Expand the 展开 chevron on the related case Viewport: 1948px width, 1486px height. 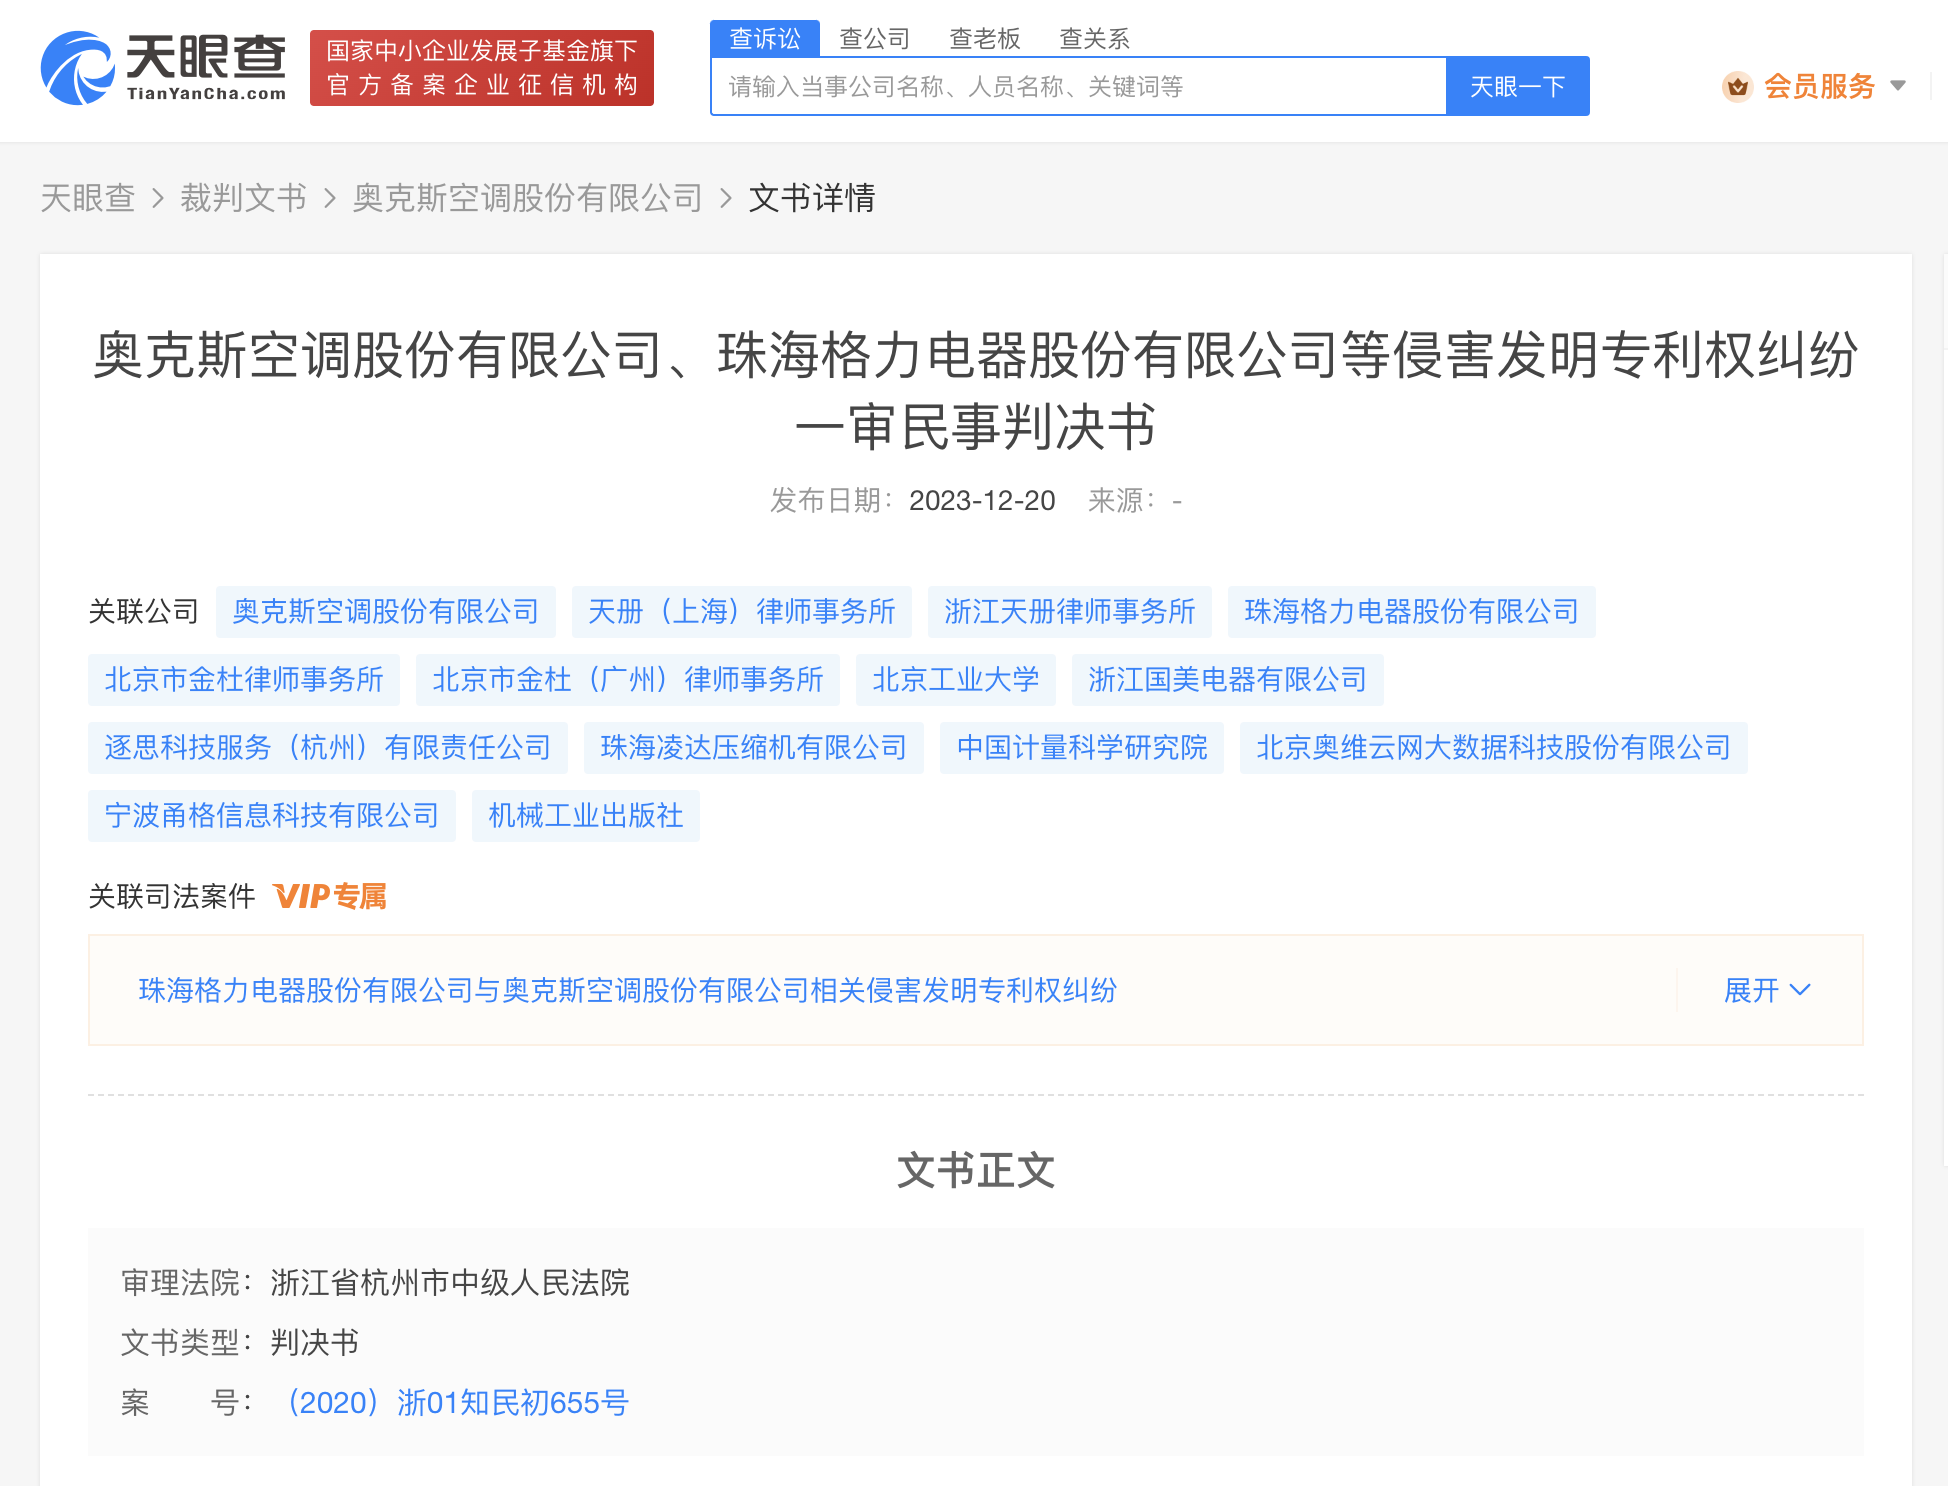click(x=1768, y=990)
